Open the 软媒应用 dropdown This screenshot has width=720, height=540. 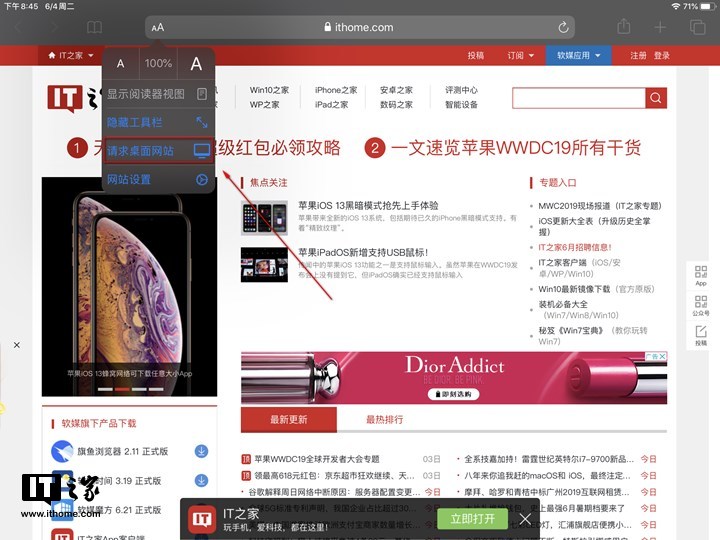coord(578,56)
